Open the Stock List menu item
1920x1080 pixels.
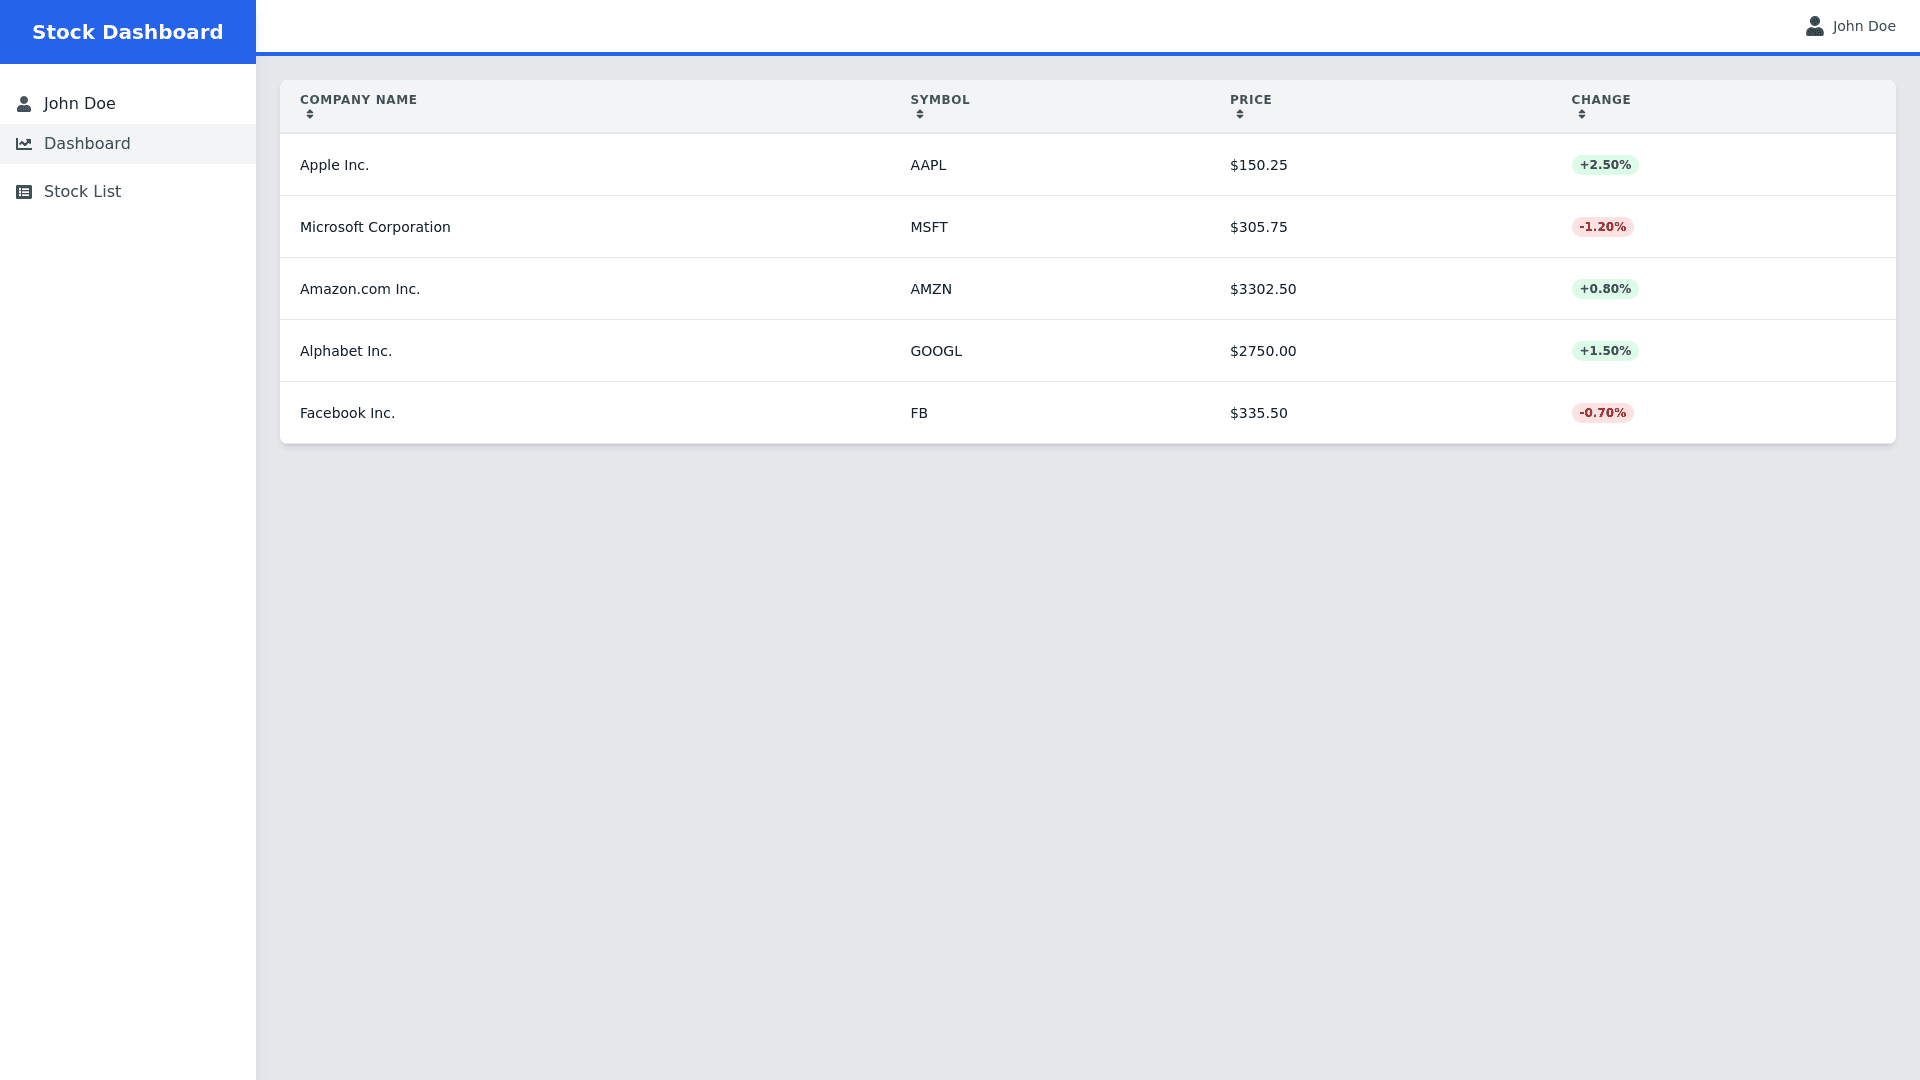(82, 192)
